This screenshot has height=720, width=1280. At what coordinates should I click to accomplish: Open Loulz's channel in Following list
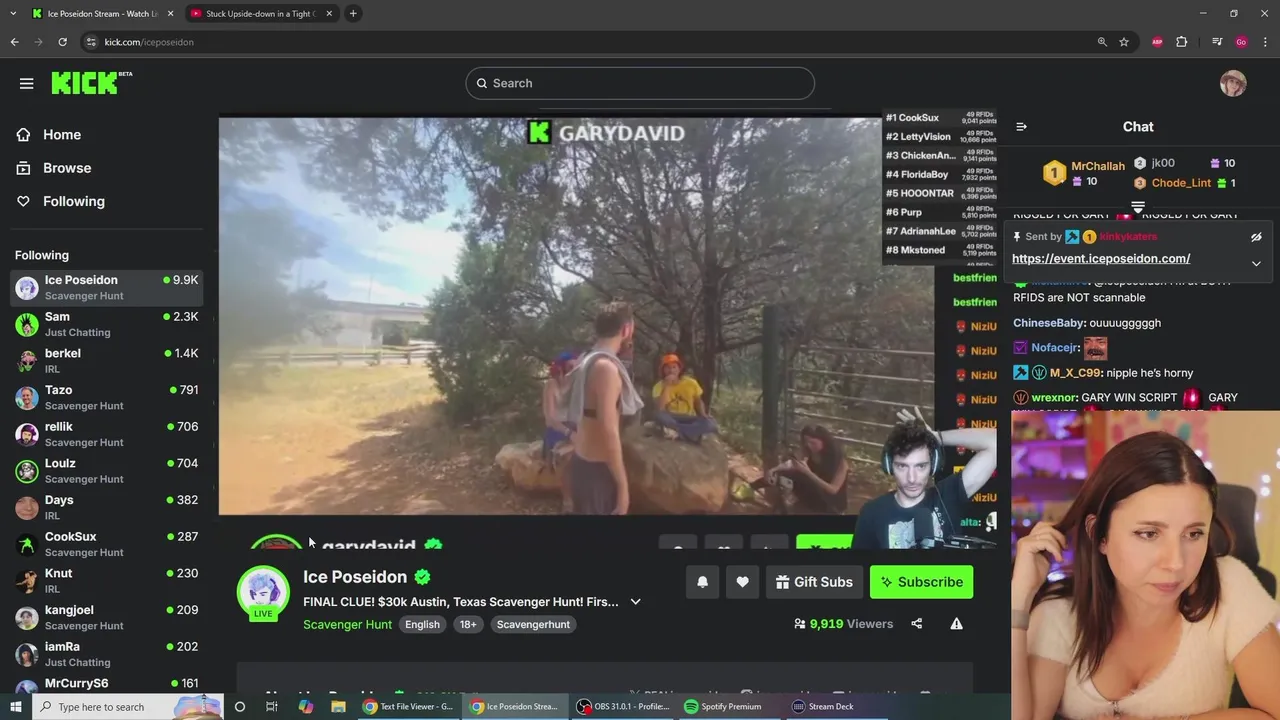point(108,471)
